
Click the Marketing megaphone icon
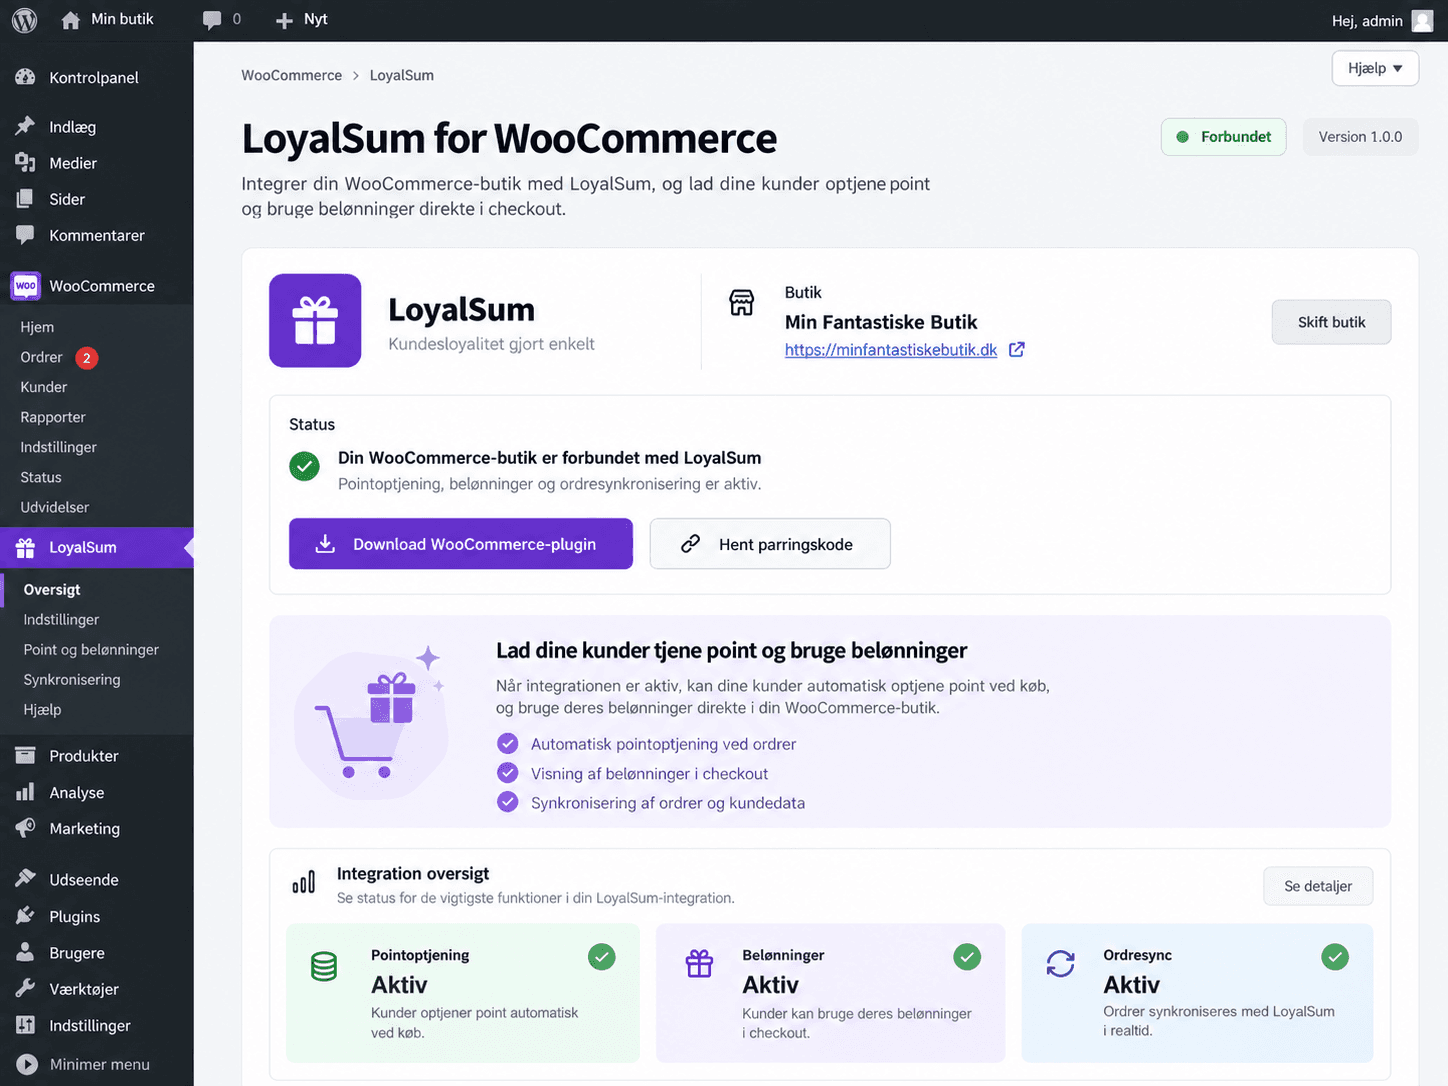[25, 828]
